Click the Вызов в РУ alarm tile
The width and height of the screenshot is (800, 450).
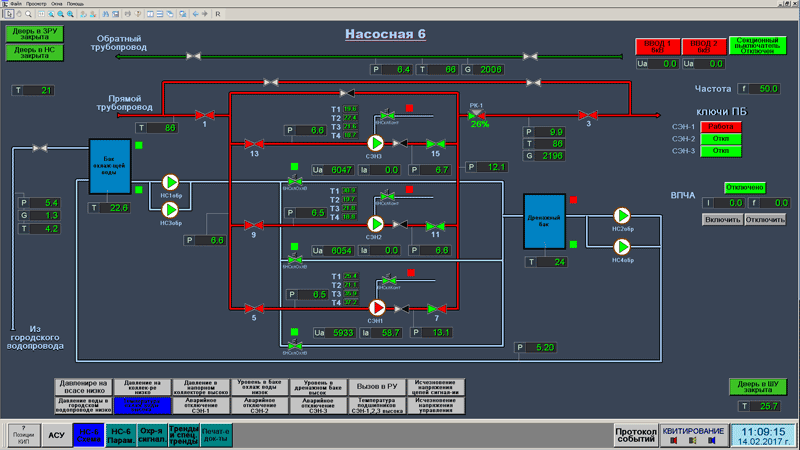[377, 387]
